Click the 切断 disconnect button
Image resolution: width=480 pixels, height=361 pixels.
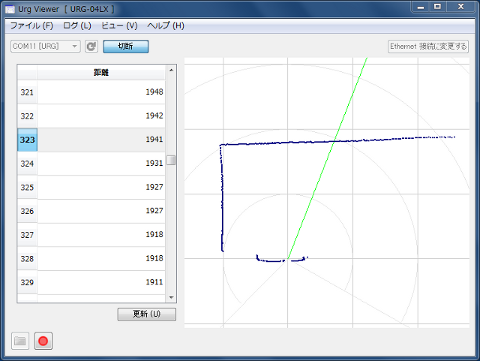(126, 46)
